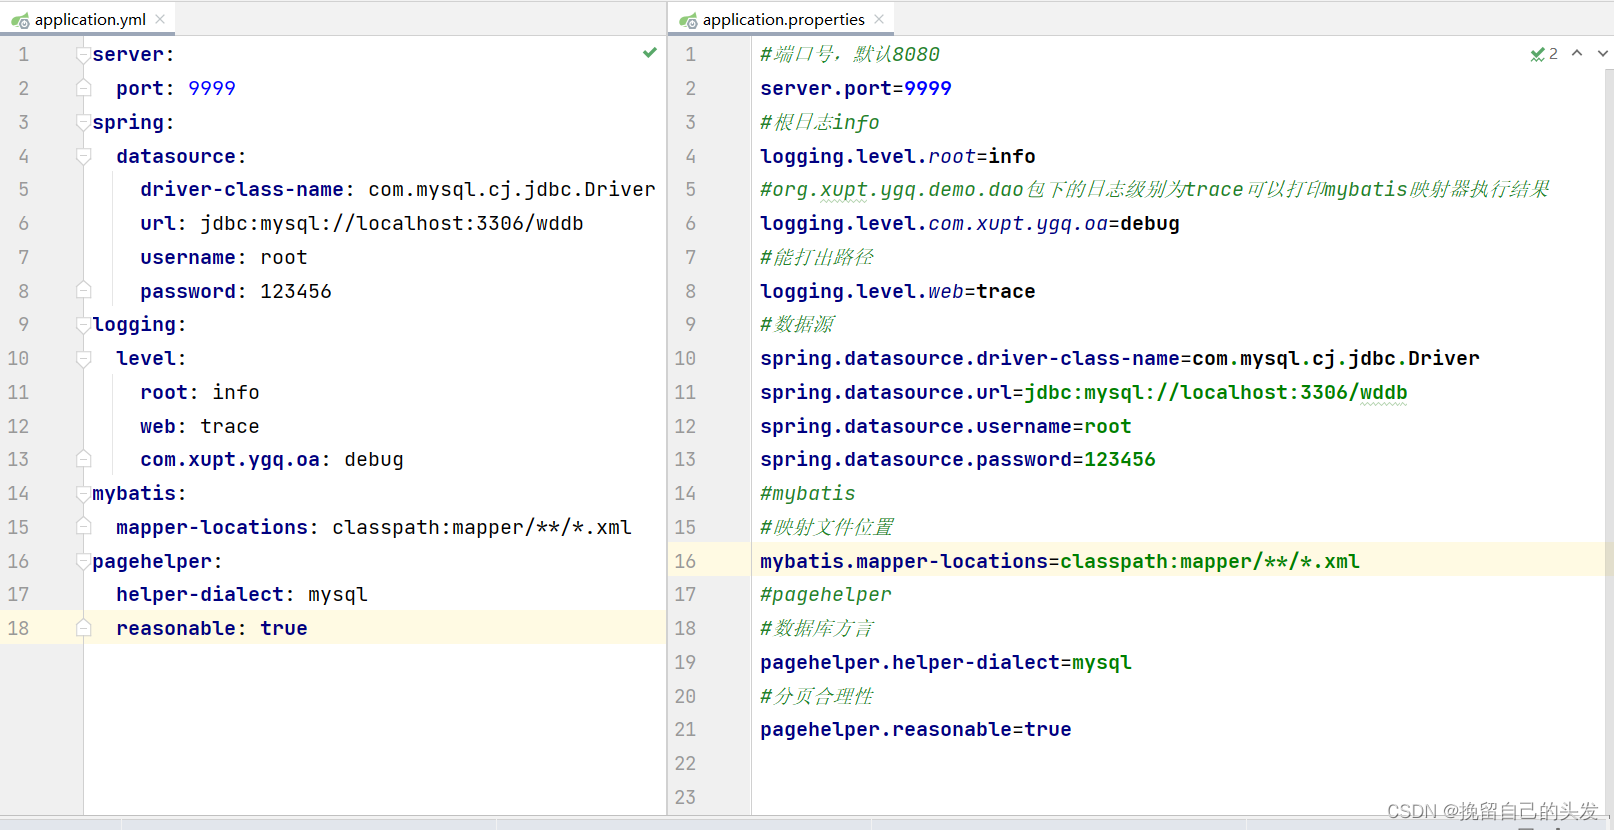Collapse the level: block fold marker

click(84, 358)
